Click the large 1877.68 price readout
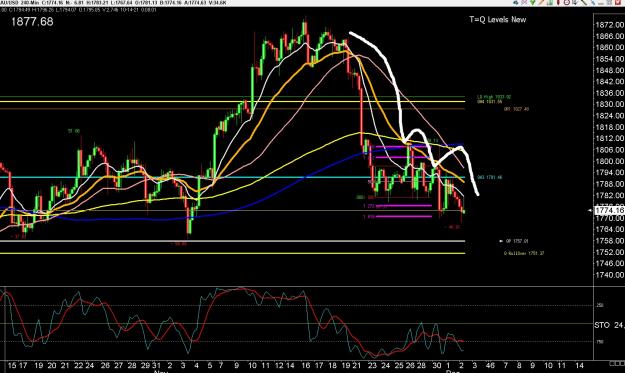This screenshot has width=625, height=373. tap(32, 22)
